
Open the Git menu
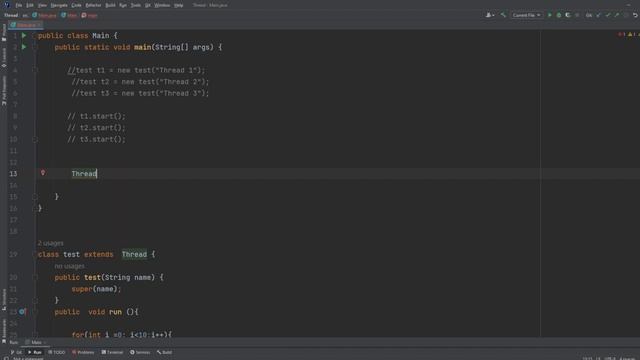coord(147,5)
